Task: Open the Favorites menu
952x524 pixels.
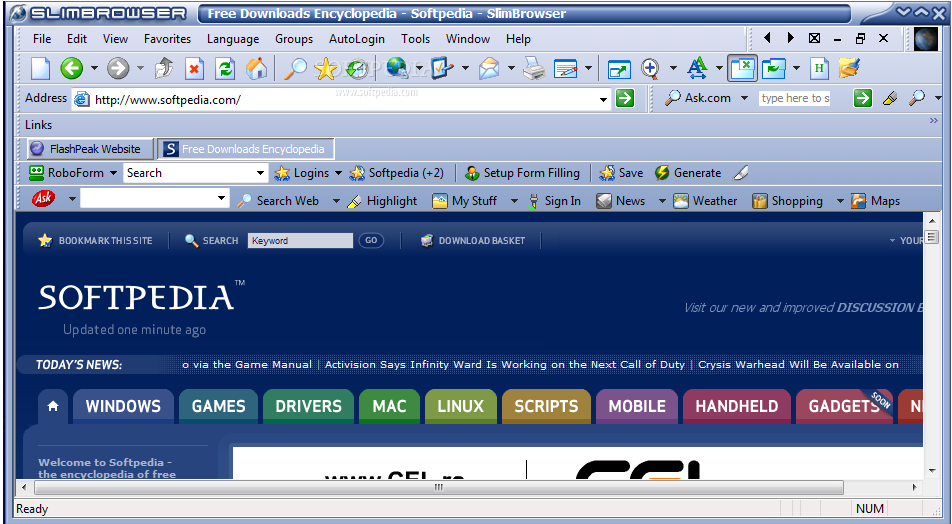Action: point(168,39)
